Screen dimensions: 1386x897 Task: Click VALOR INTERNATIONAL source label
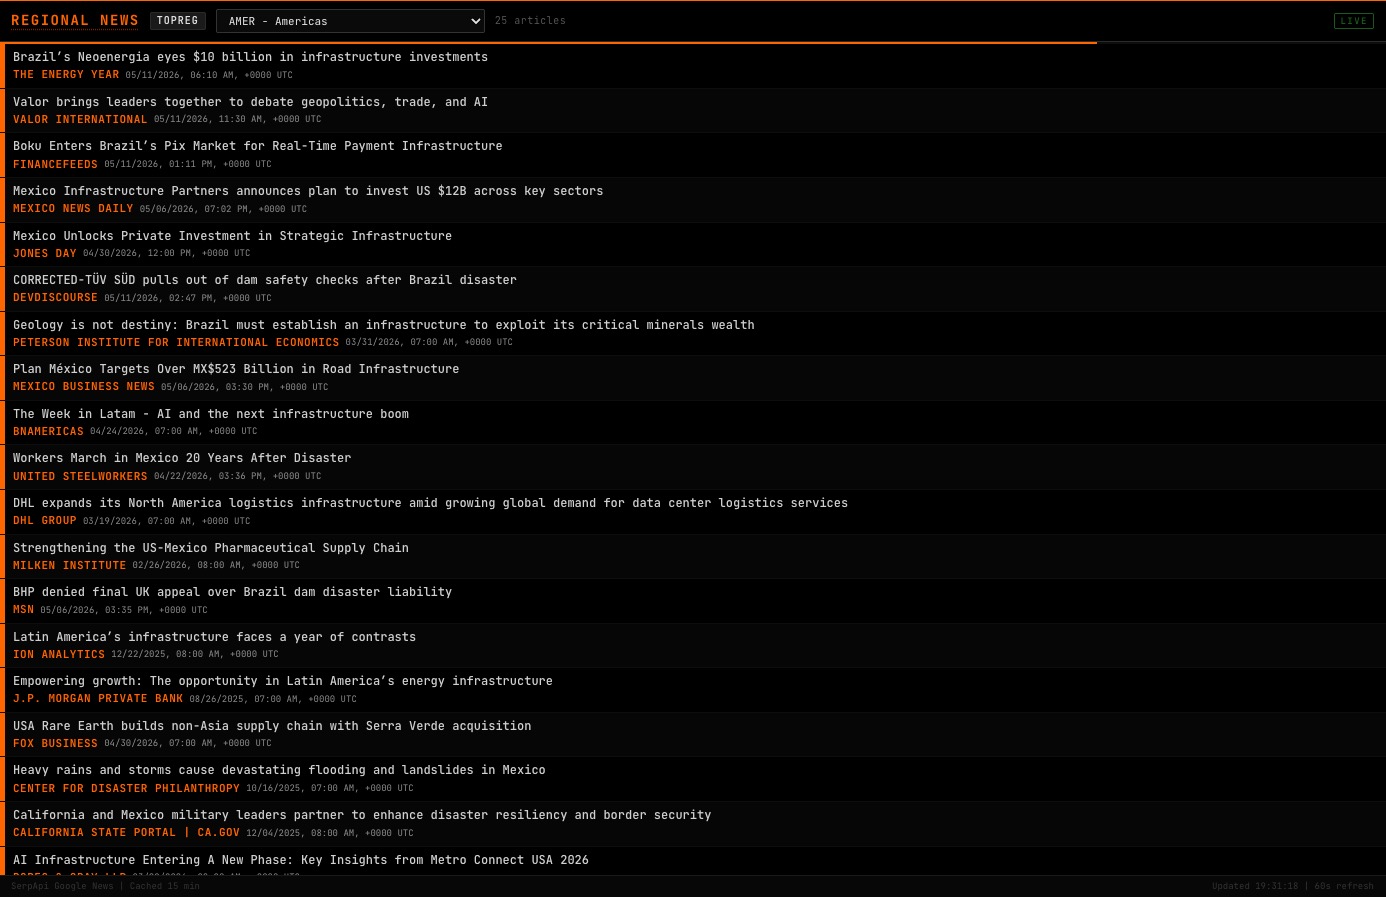pos(80,120)
